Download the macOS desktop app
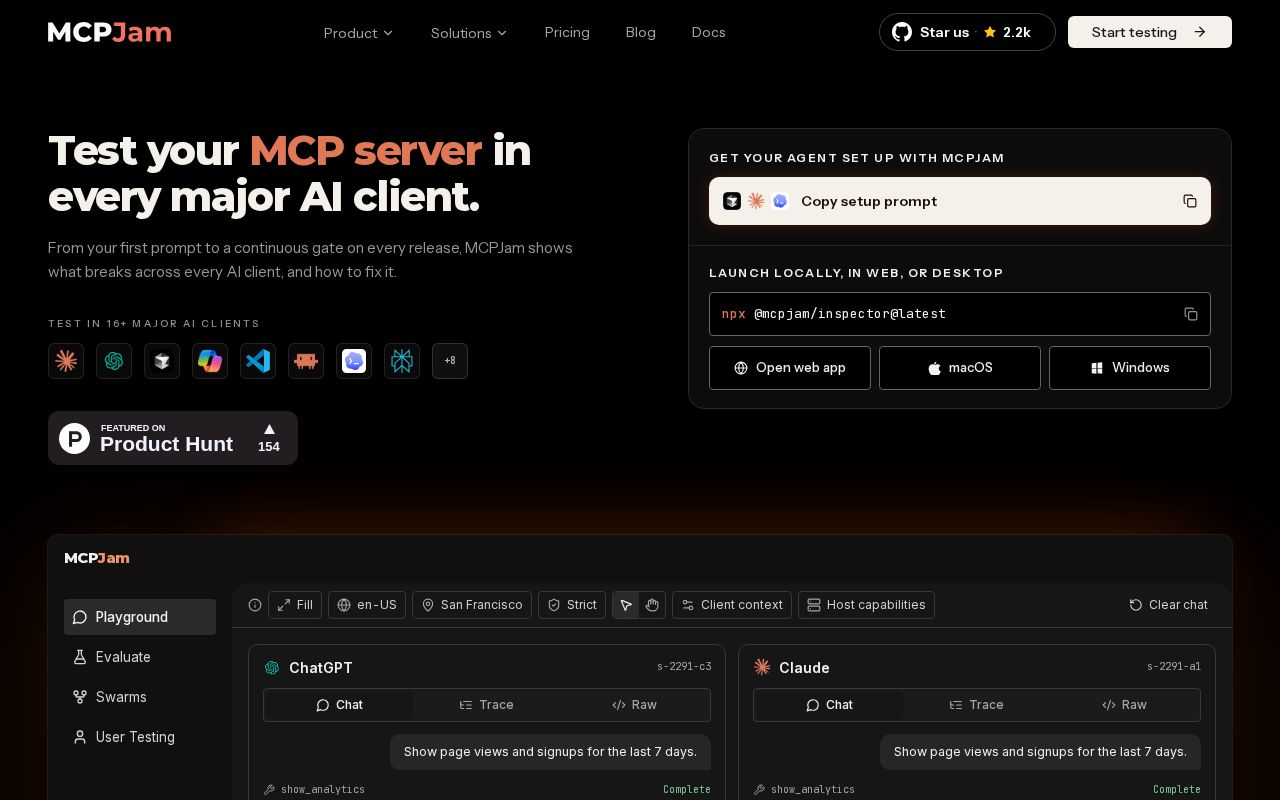 (x=960, y=368)
